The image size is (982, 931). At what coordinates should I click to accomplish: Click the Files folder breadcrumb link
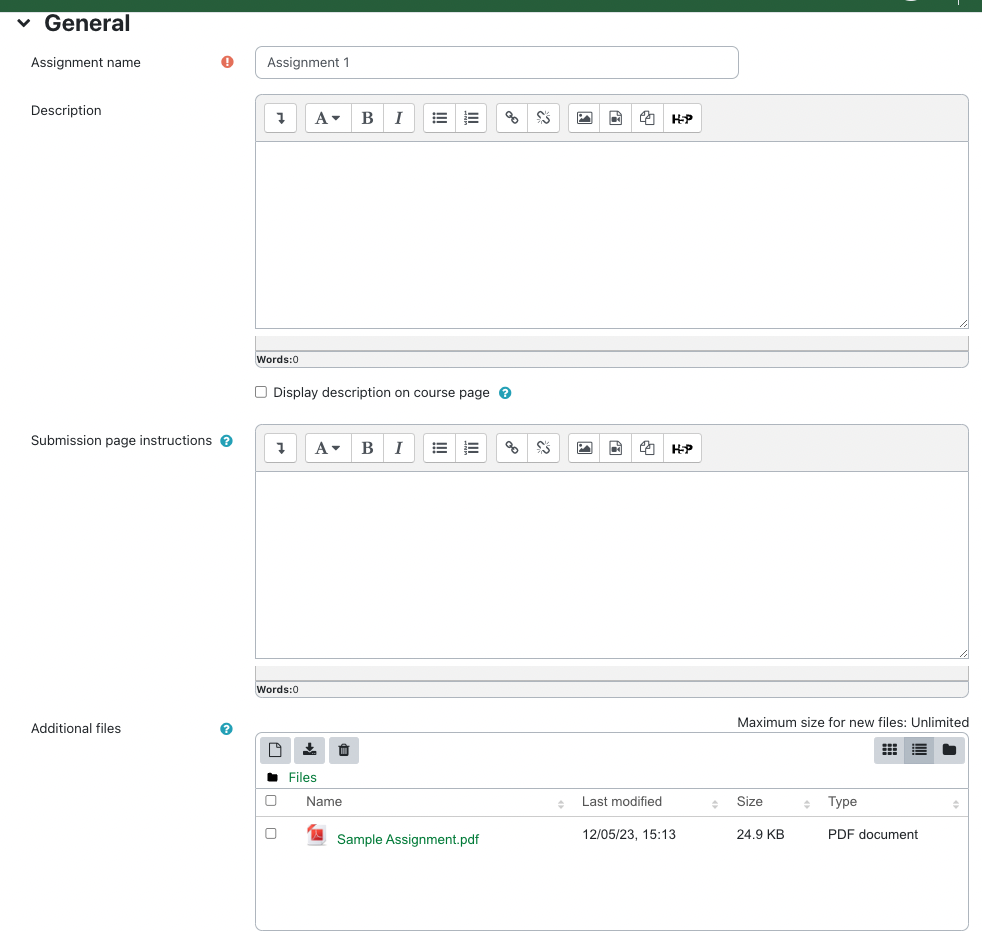click(302, 777)
